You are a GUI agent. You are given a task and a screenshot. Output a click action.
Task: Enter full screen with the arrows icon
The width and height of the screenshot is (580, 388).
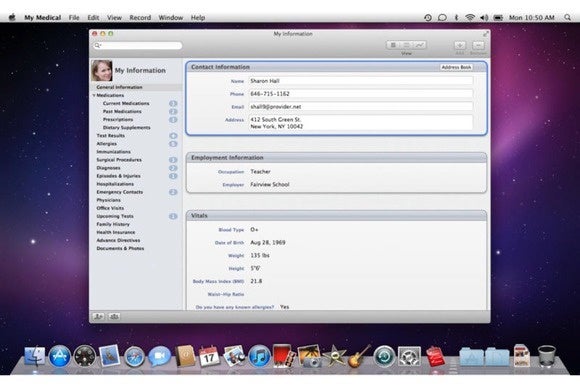coord(485,34)
